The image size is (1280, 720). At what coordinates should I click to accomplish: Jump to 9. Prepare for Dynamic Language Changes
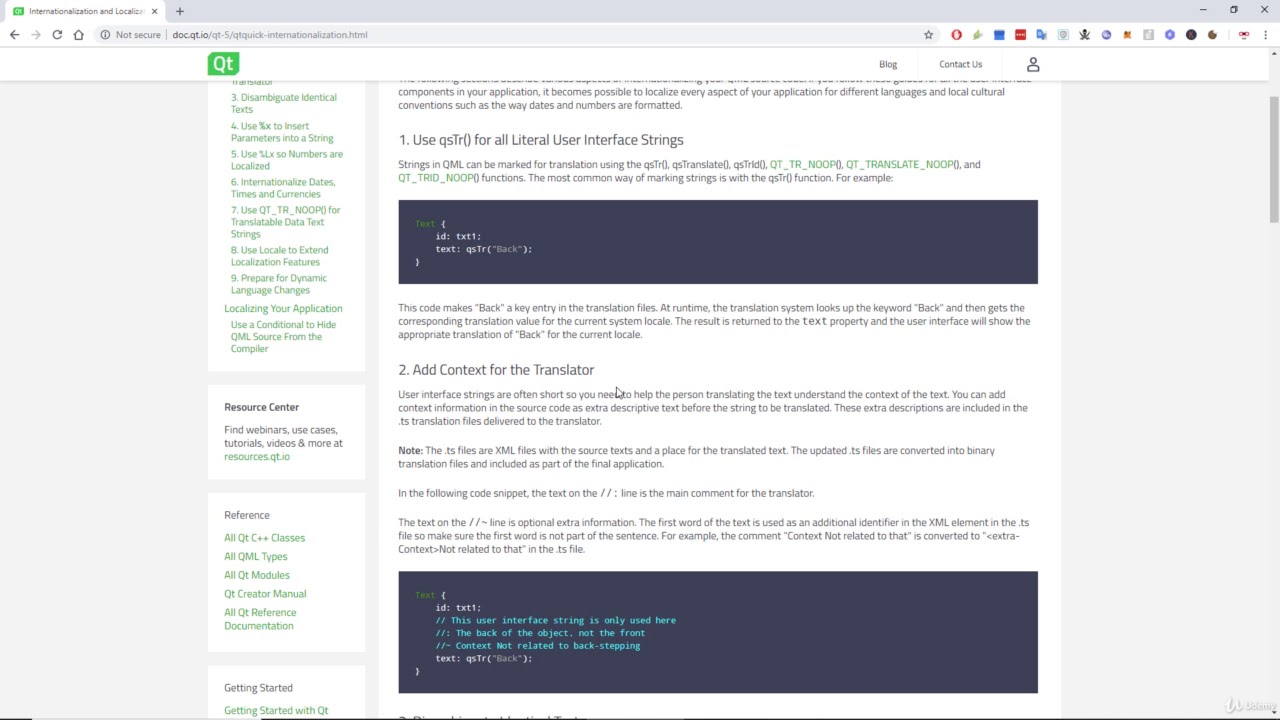tap(278, 284)
